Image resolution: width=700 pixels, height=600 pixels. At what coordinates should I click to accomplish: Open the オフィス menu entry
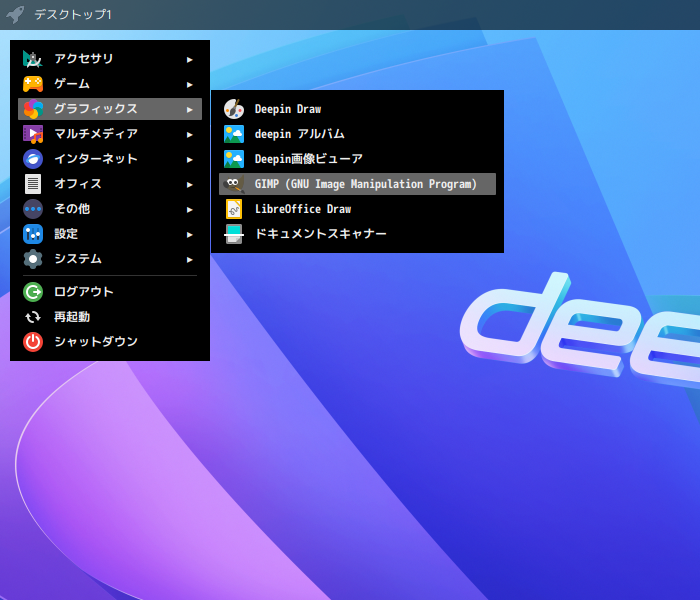(110, 184)
